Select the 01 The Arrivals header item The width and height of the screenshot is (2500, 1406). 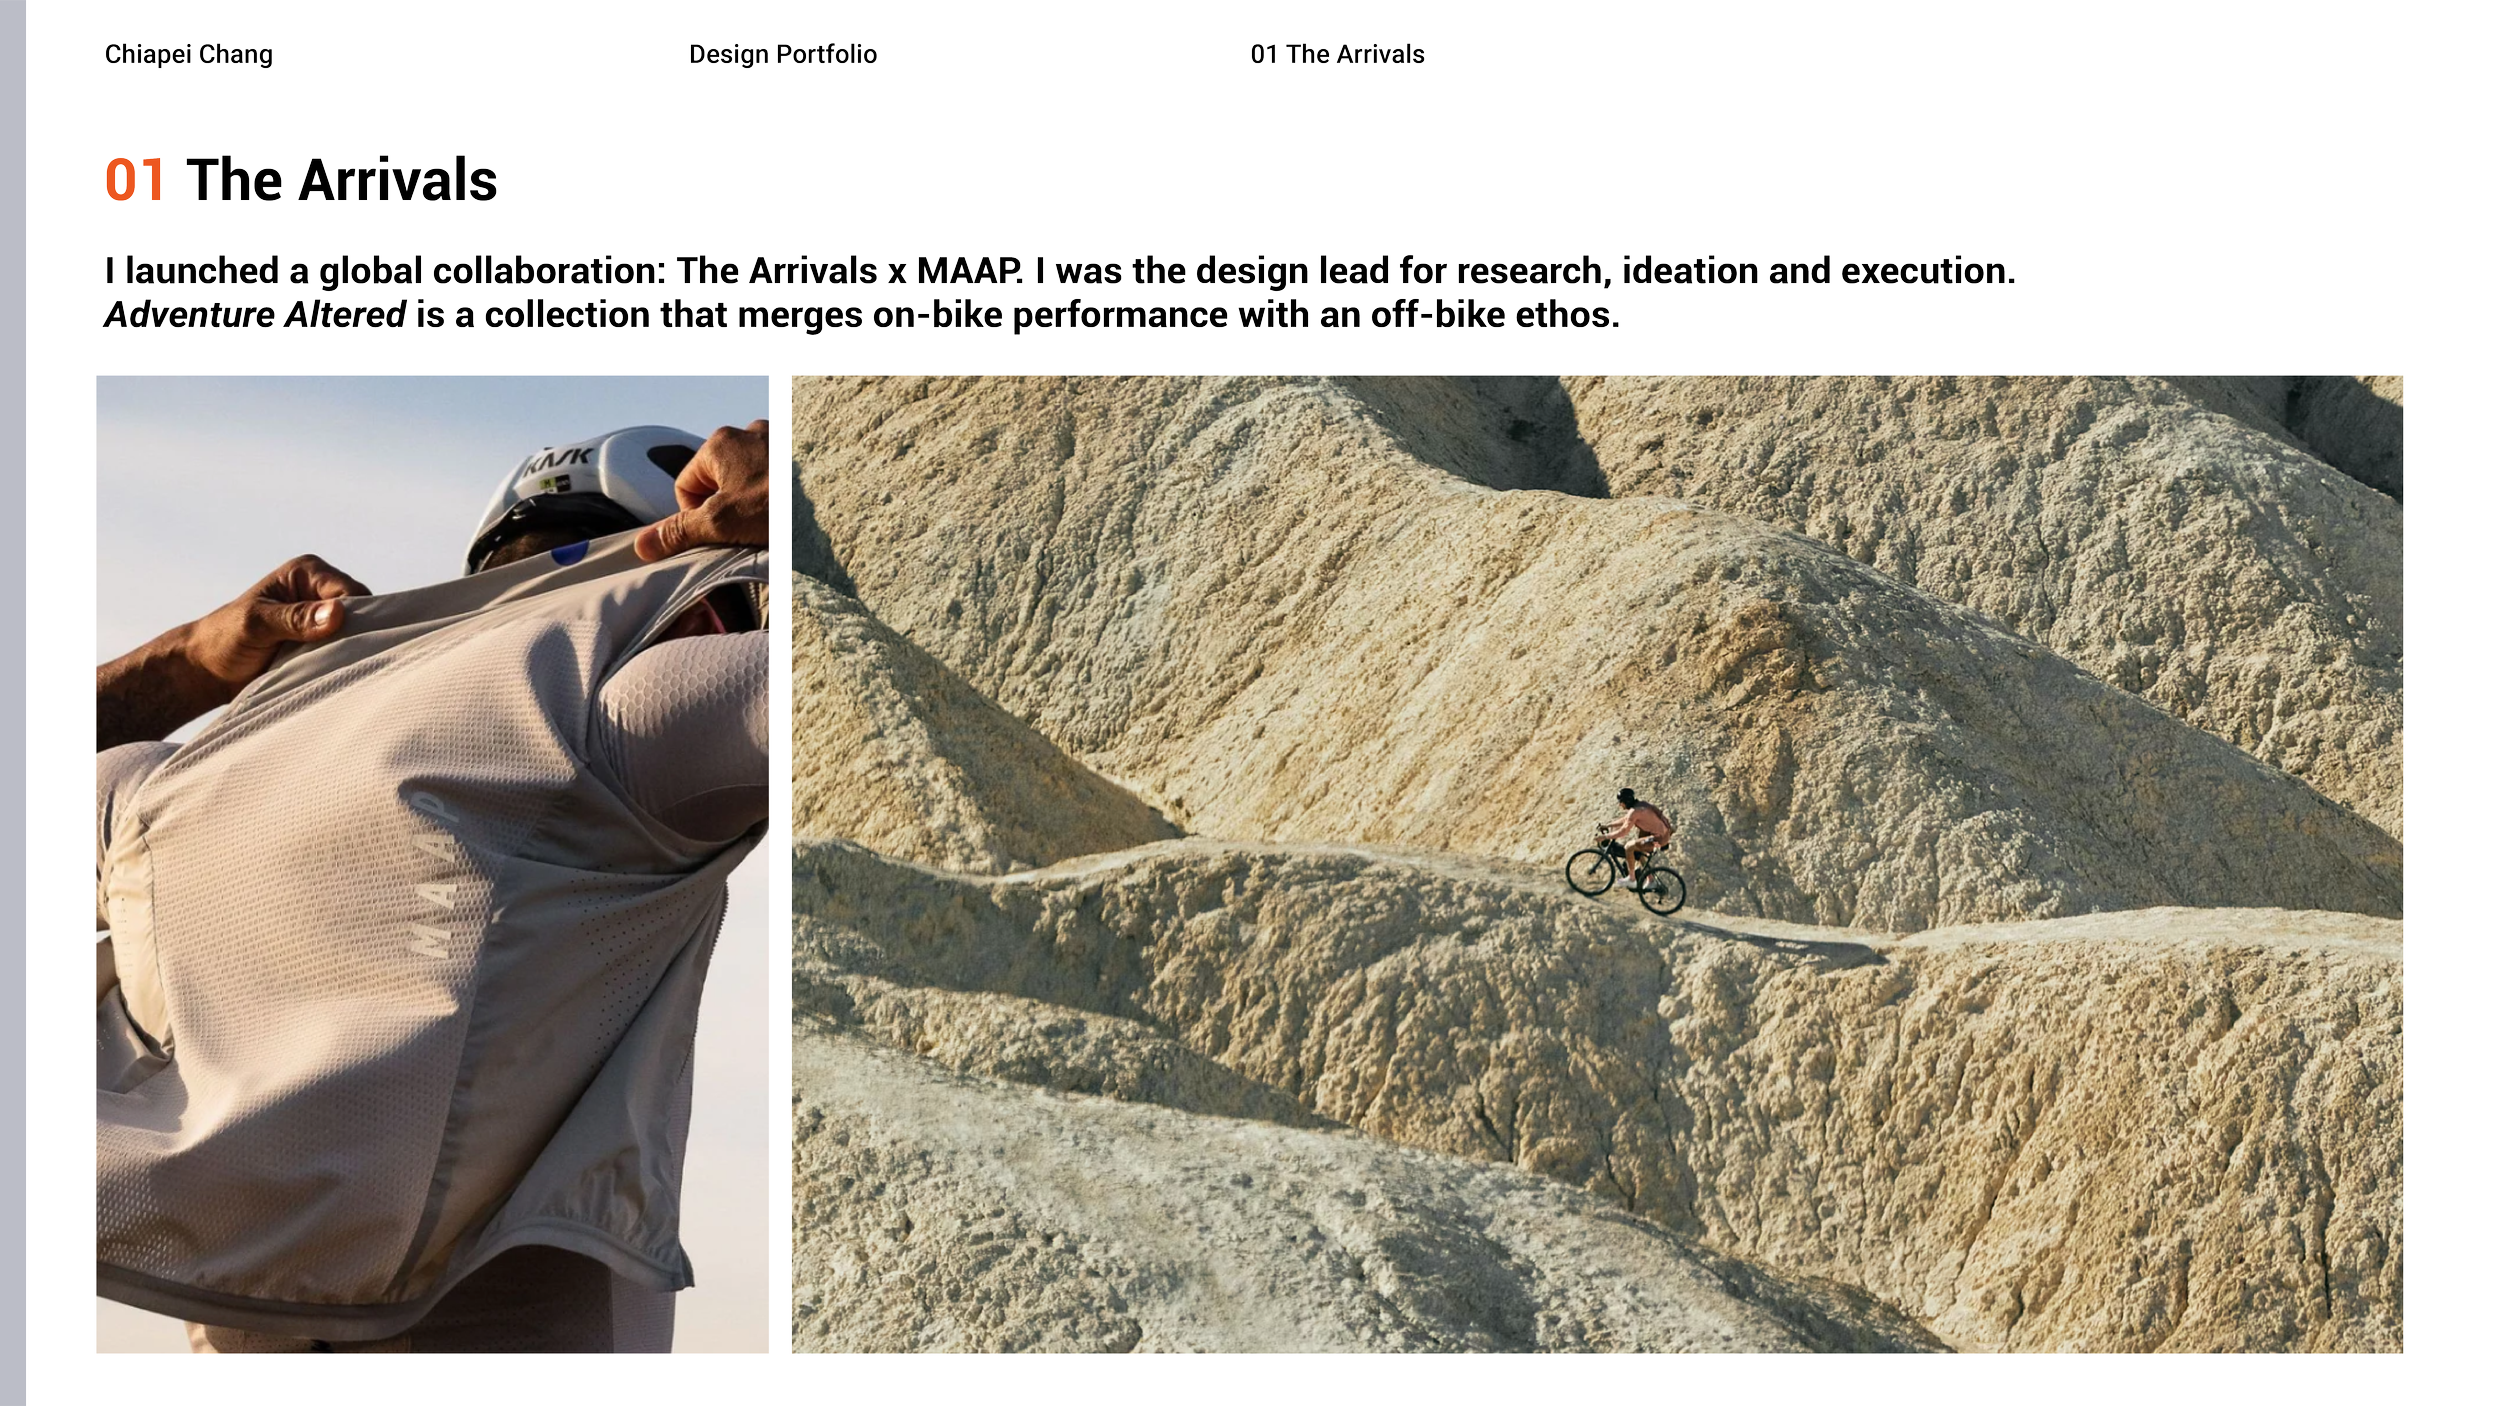1337,54
